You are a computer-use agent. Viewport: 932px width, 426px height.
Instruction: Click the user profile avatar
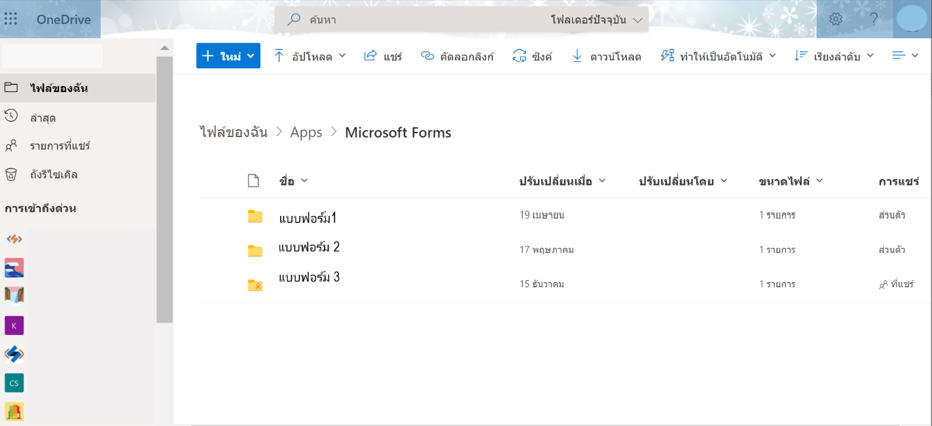(910, 19)
